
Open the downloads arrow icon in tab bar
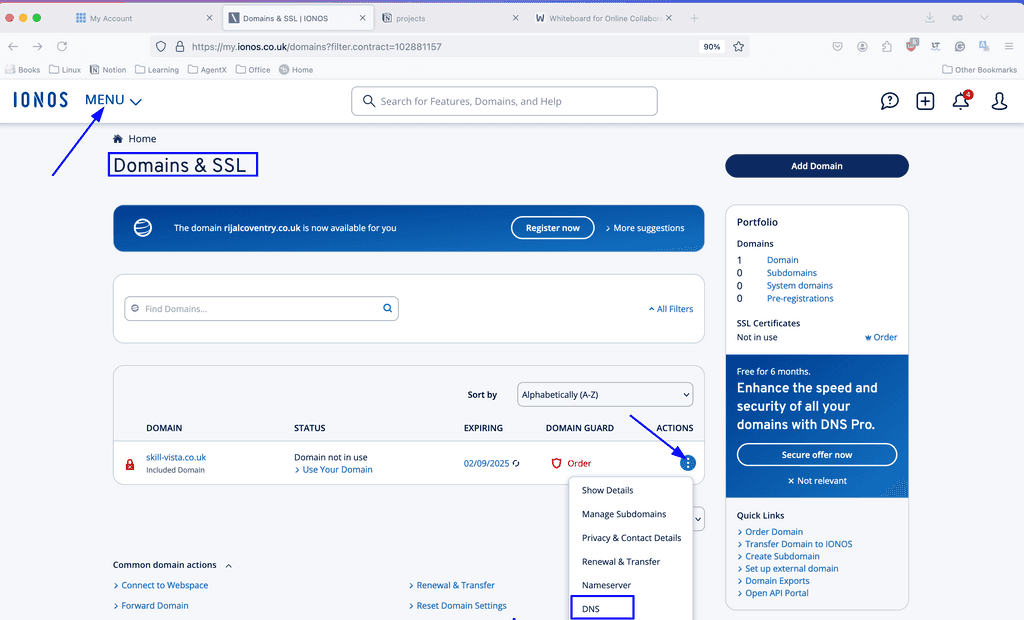929,18
